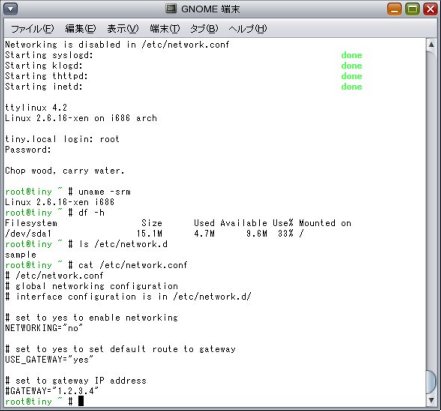Open the タブ(B) menu

click(204, 29)
